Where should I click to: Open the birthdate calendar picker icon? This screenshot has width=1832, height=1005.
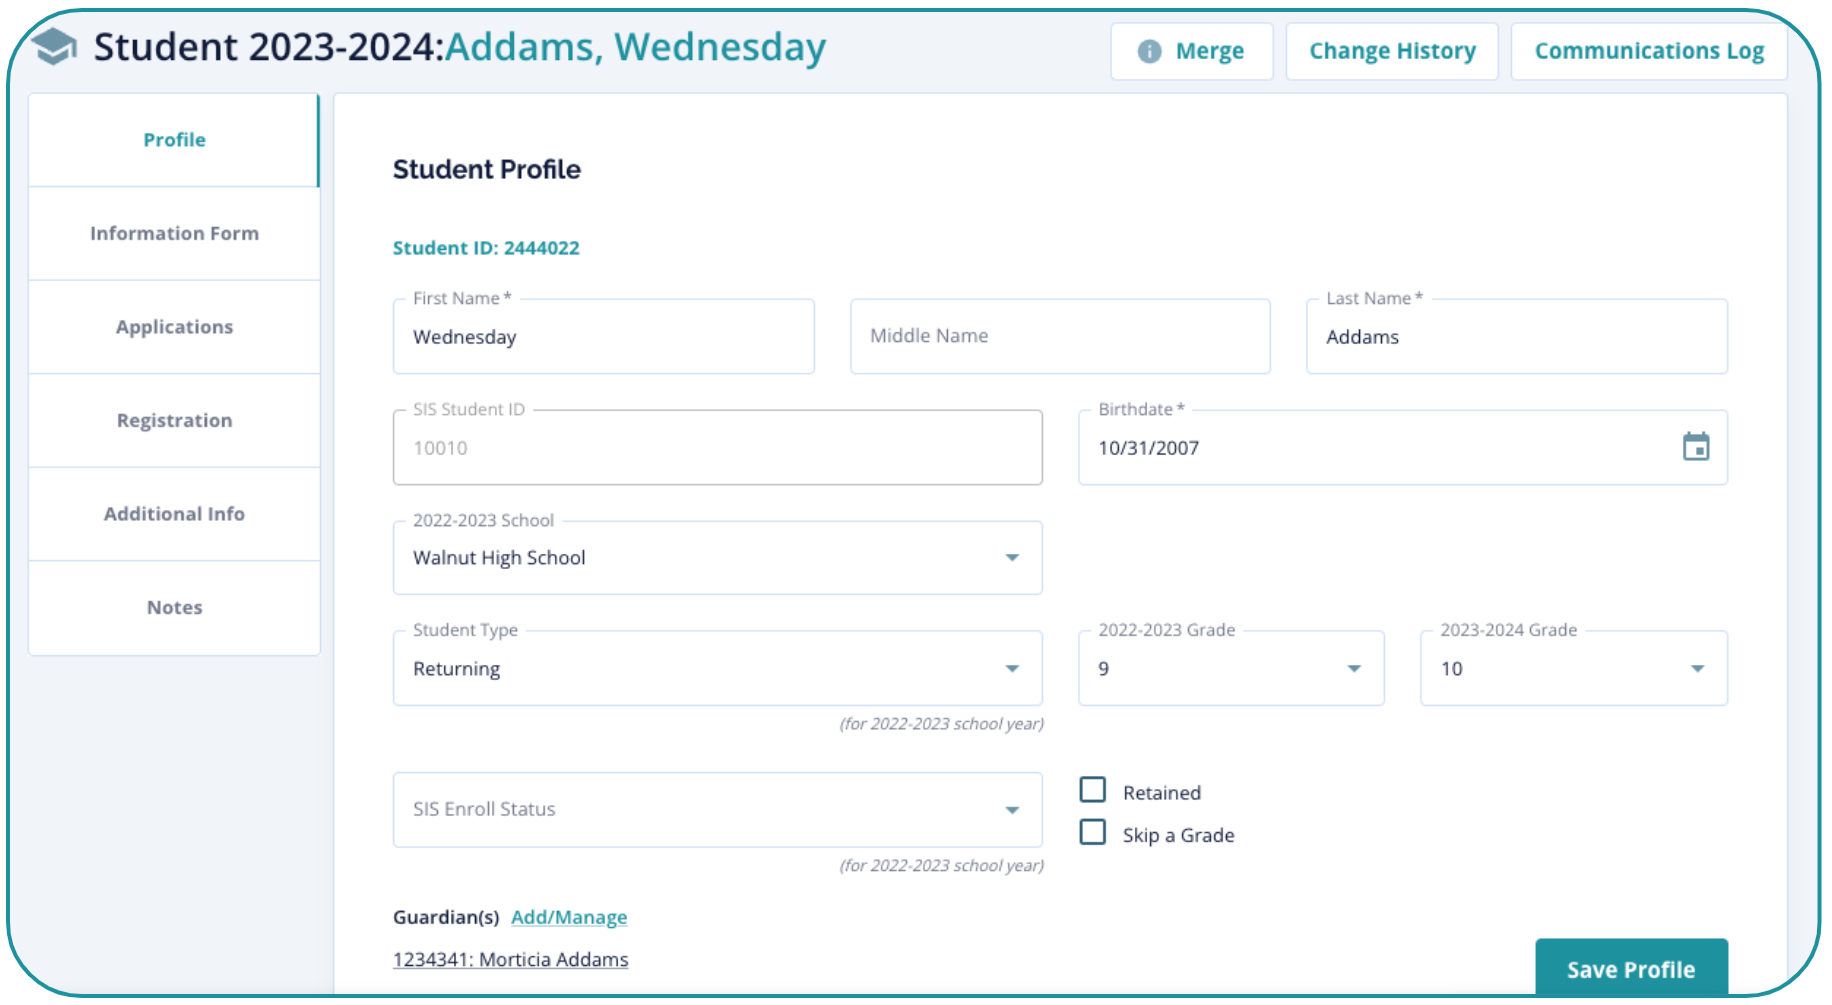(1695, 447)
